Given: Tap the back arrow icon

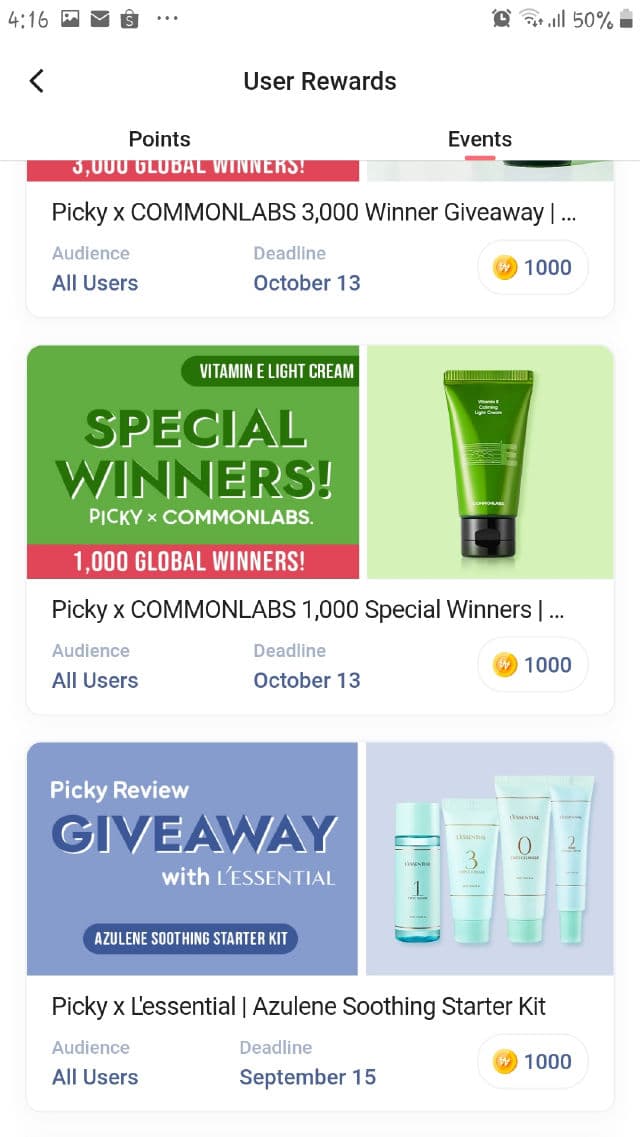Looking at the screenshot, I should (36, 80).
